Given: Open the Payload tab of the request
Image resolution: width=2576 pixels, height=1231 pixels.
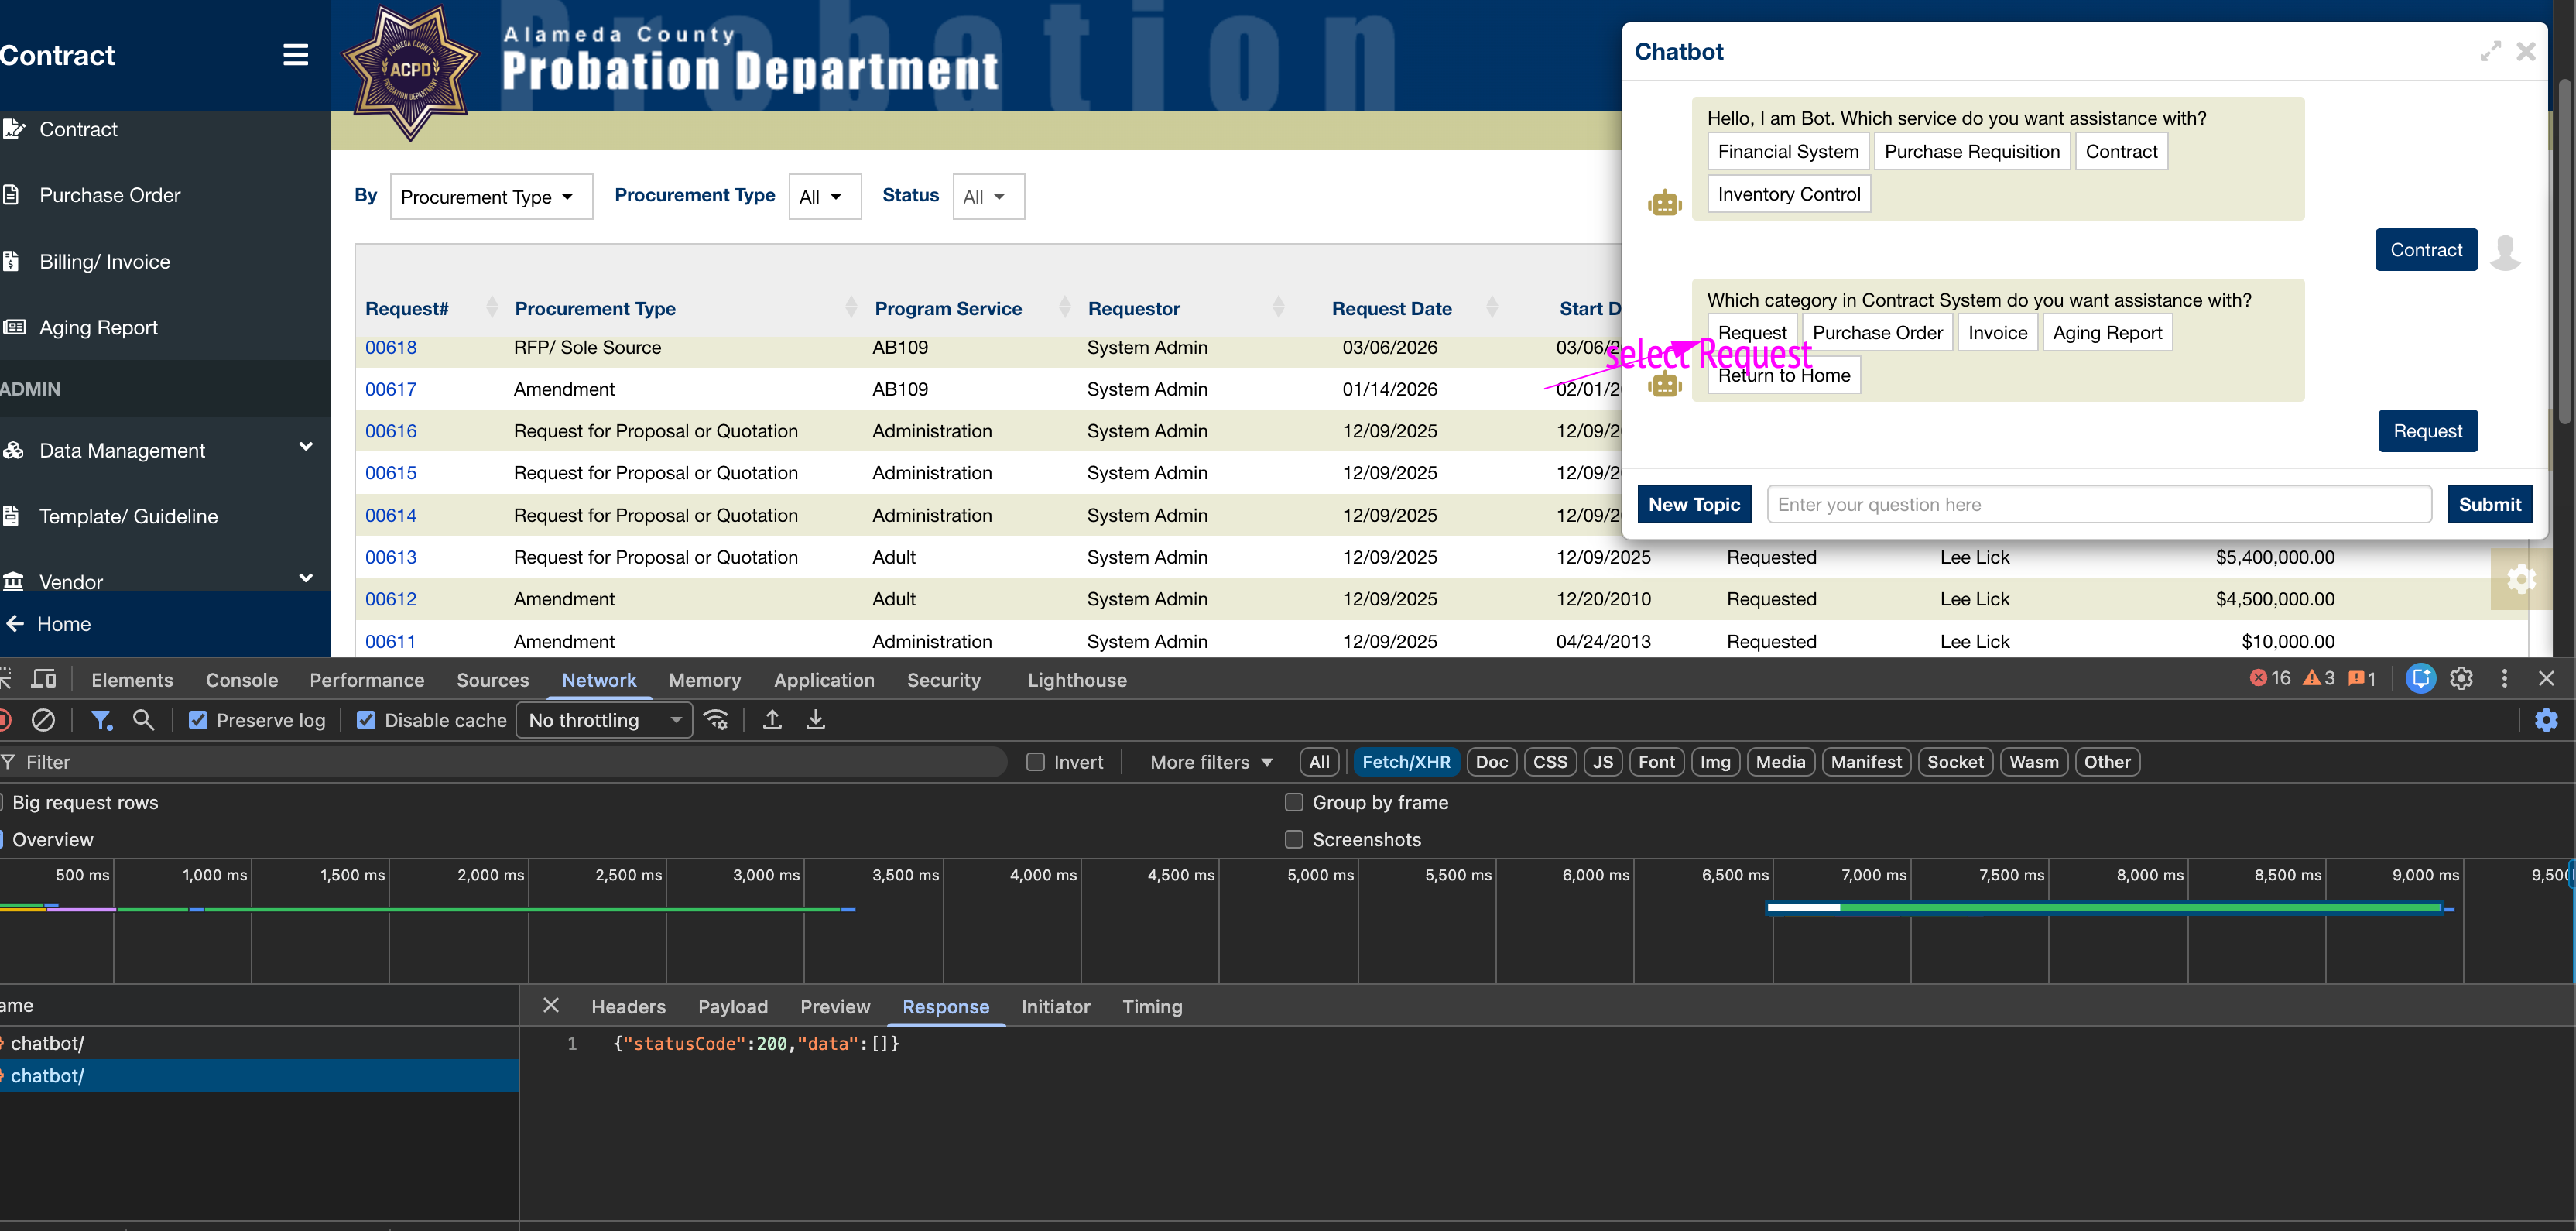Looking at the screenshot, I should click(x=732, y=1007).
